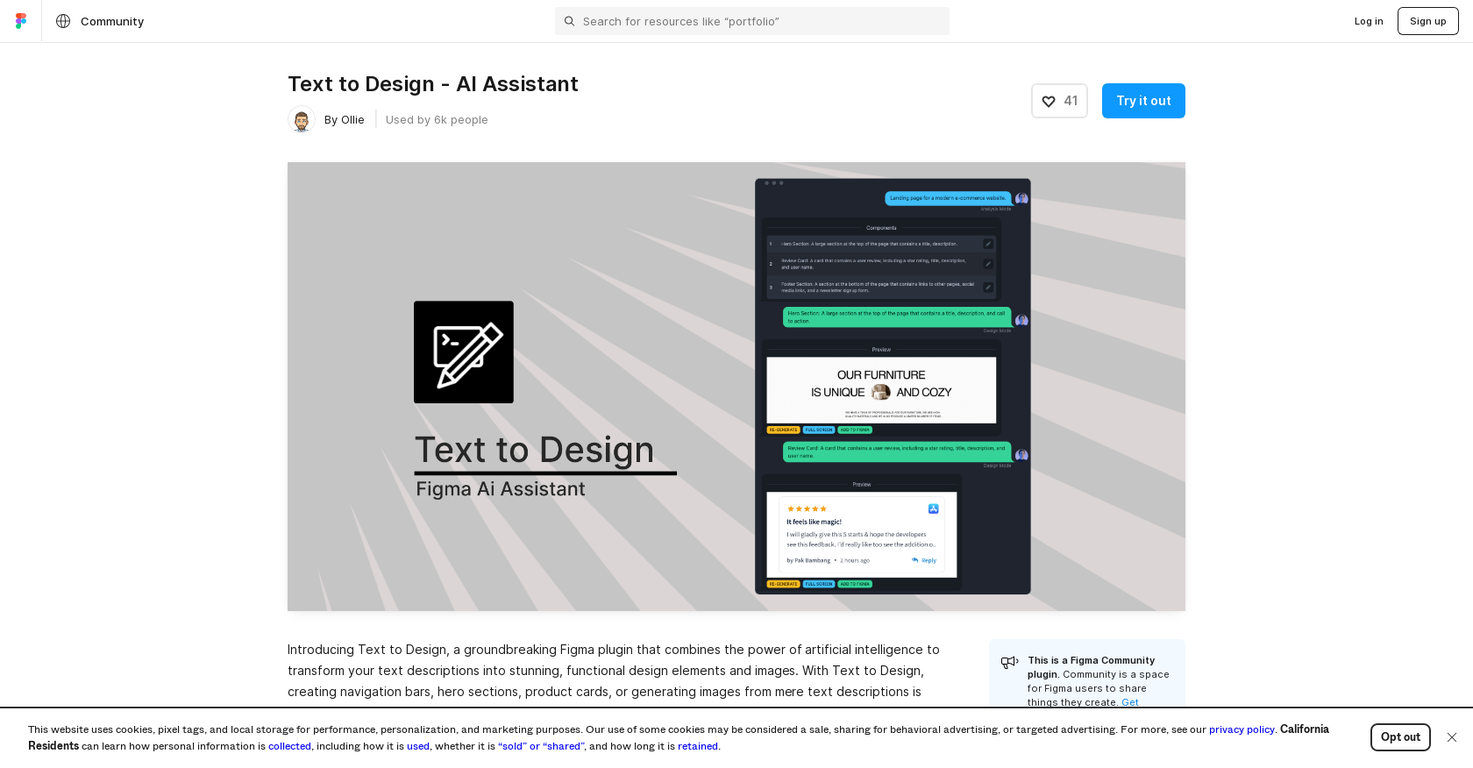The image size is (1473, 768).
Task: Open the plugin cover preview image
Action: 736,386
